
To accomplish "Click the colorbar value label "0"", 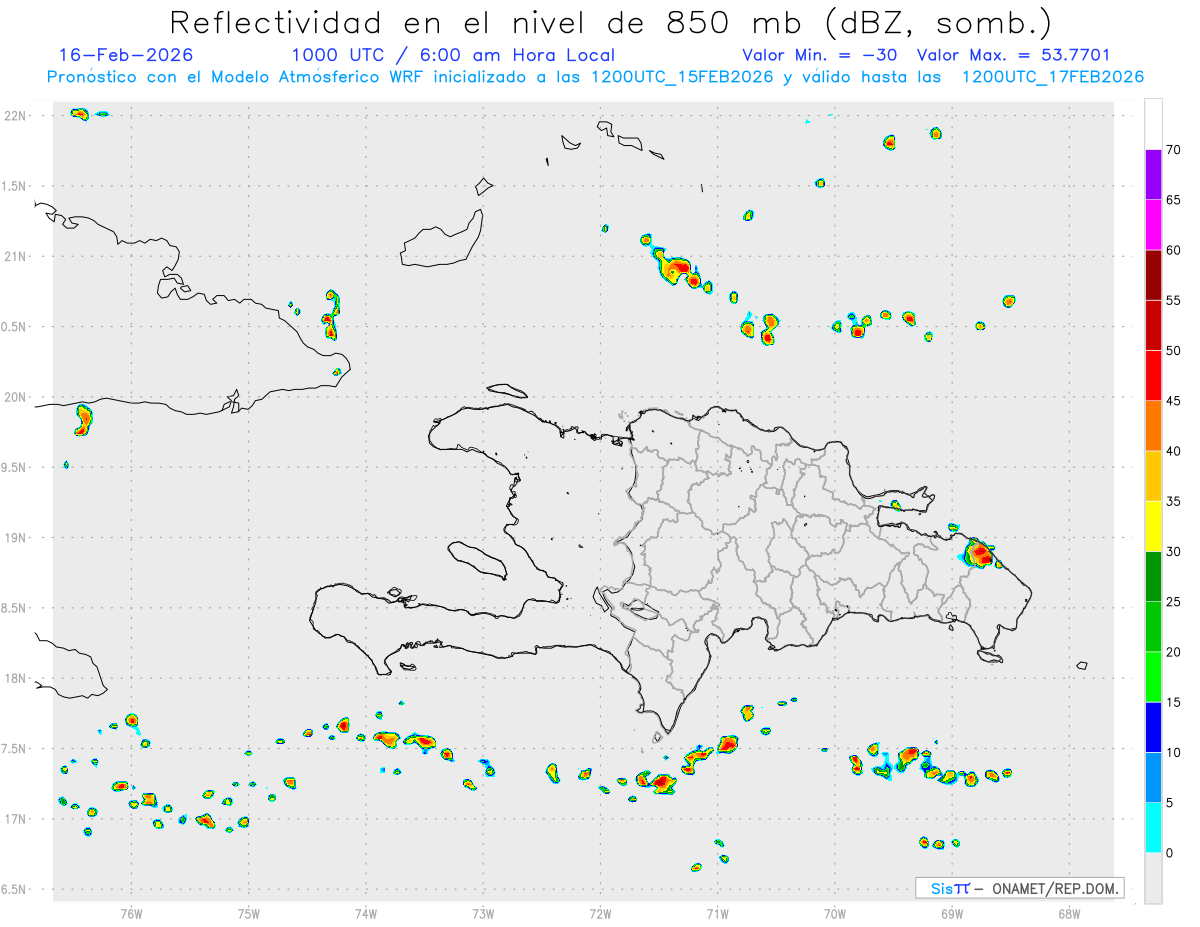I will click(1169, 853).
